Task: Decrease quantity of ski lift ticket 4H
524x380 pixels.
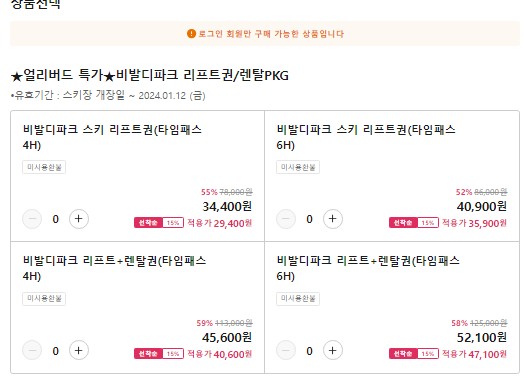Action: coord(32,219)
